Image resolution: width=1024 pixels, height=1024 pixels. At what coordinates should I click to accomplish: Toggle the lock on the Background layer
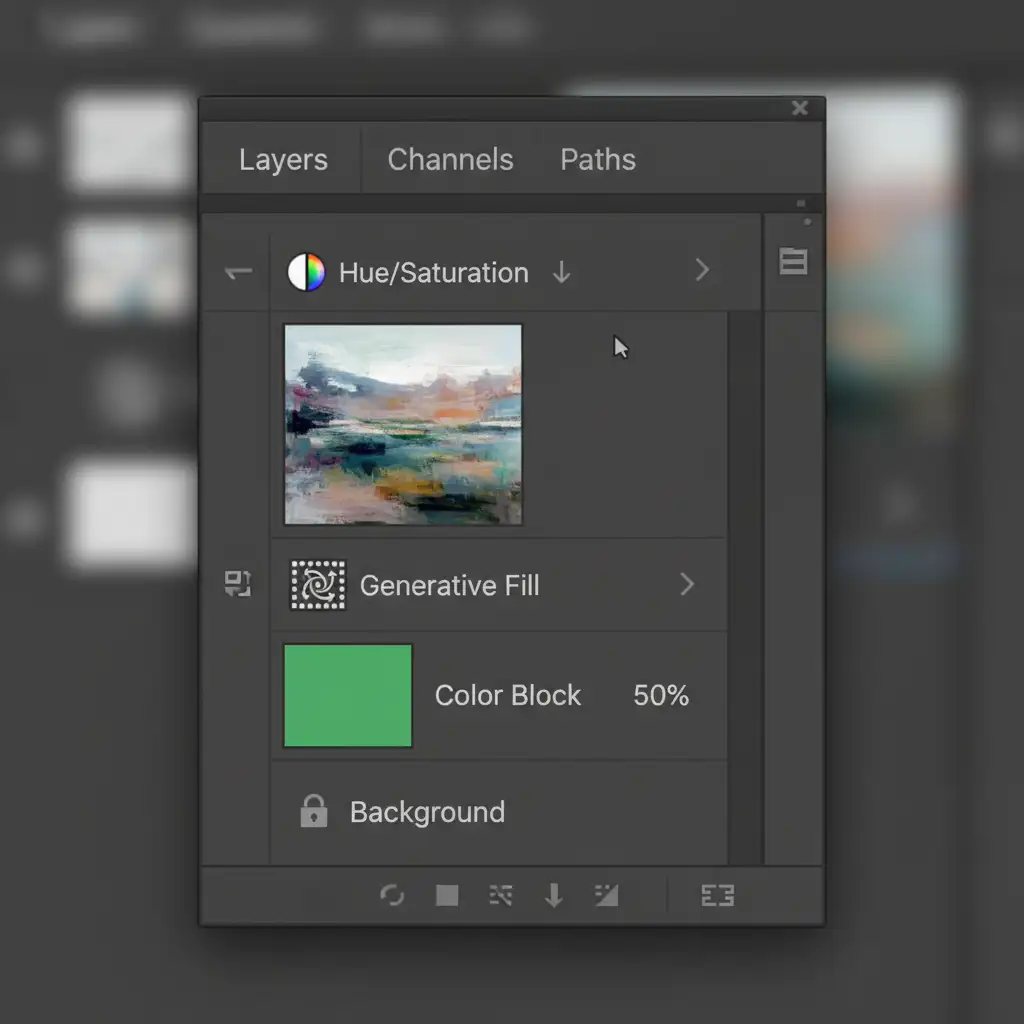coord(313,811)
